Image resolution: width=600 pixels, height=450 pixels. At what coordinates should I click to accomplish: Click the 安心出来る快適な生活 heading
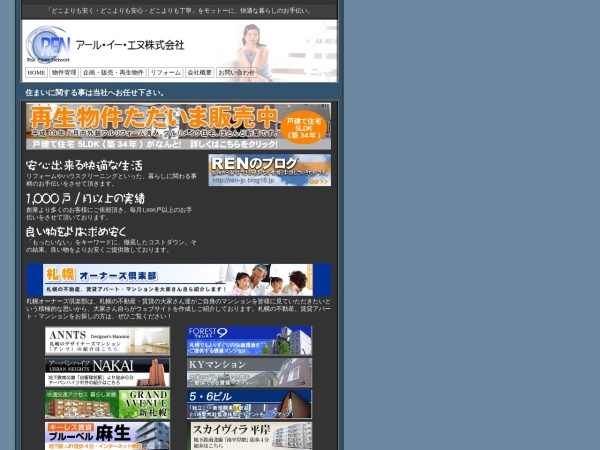click(x=84, y=165)
